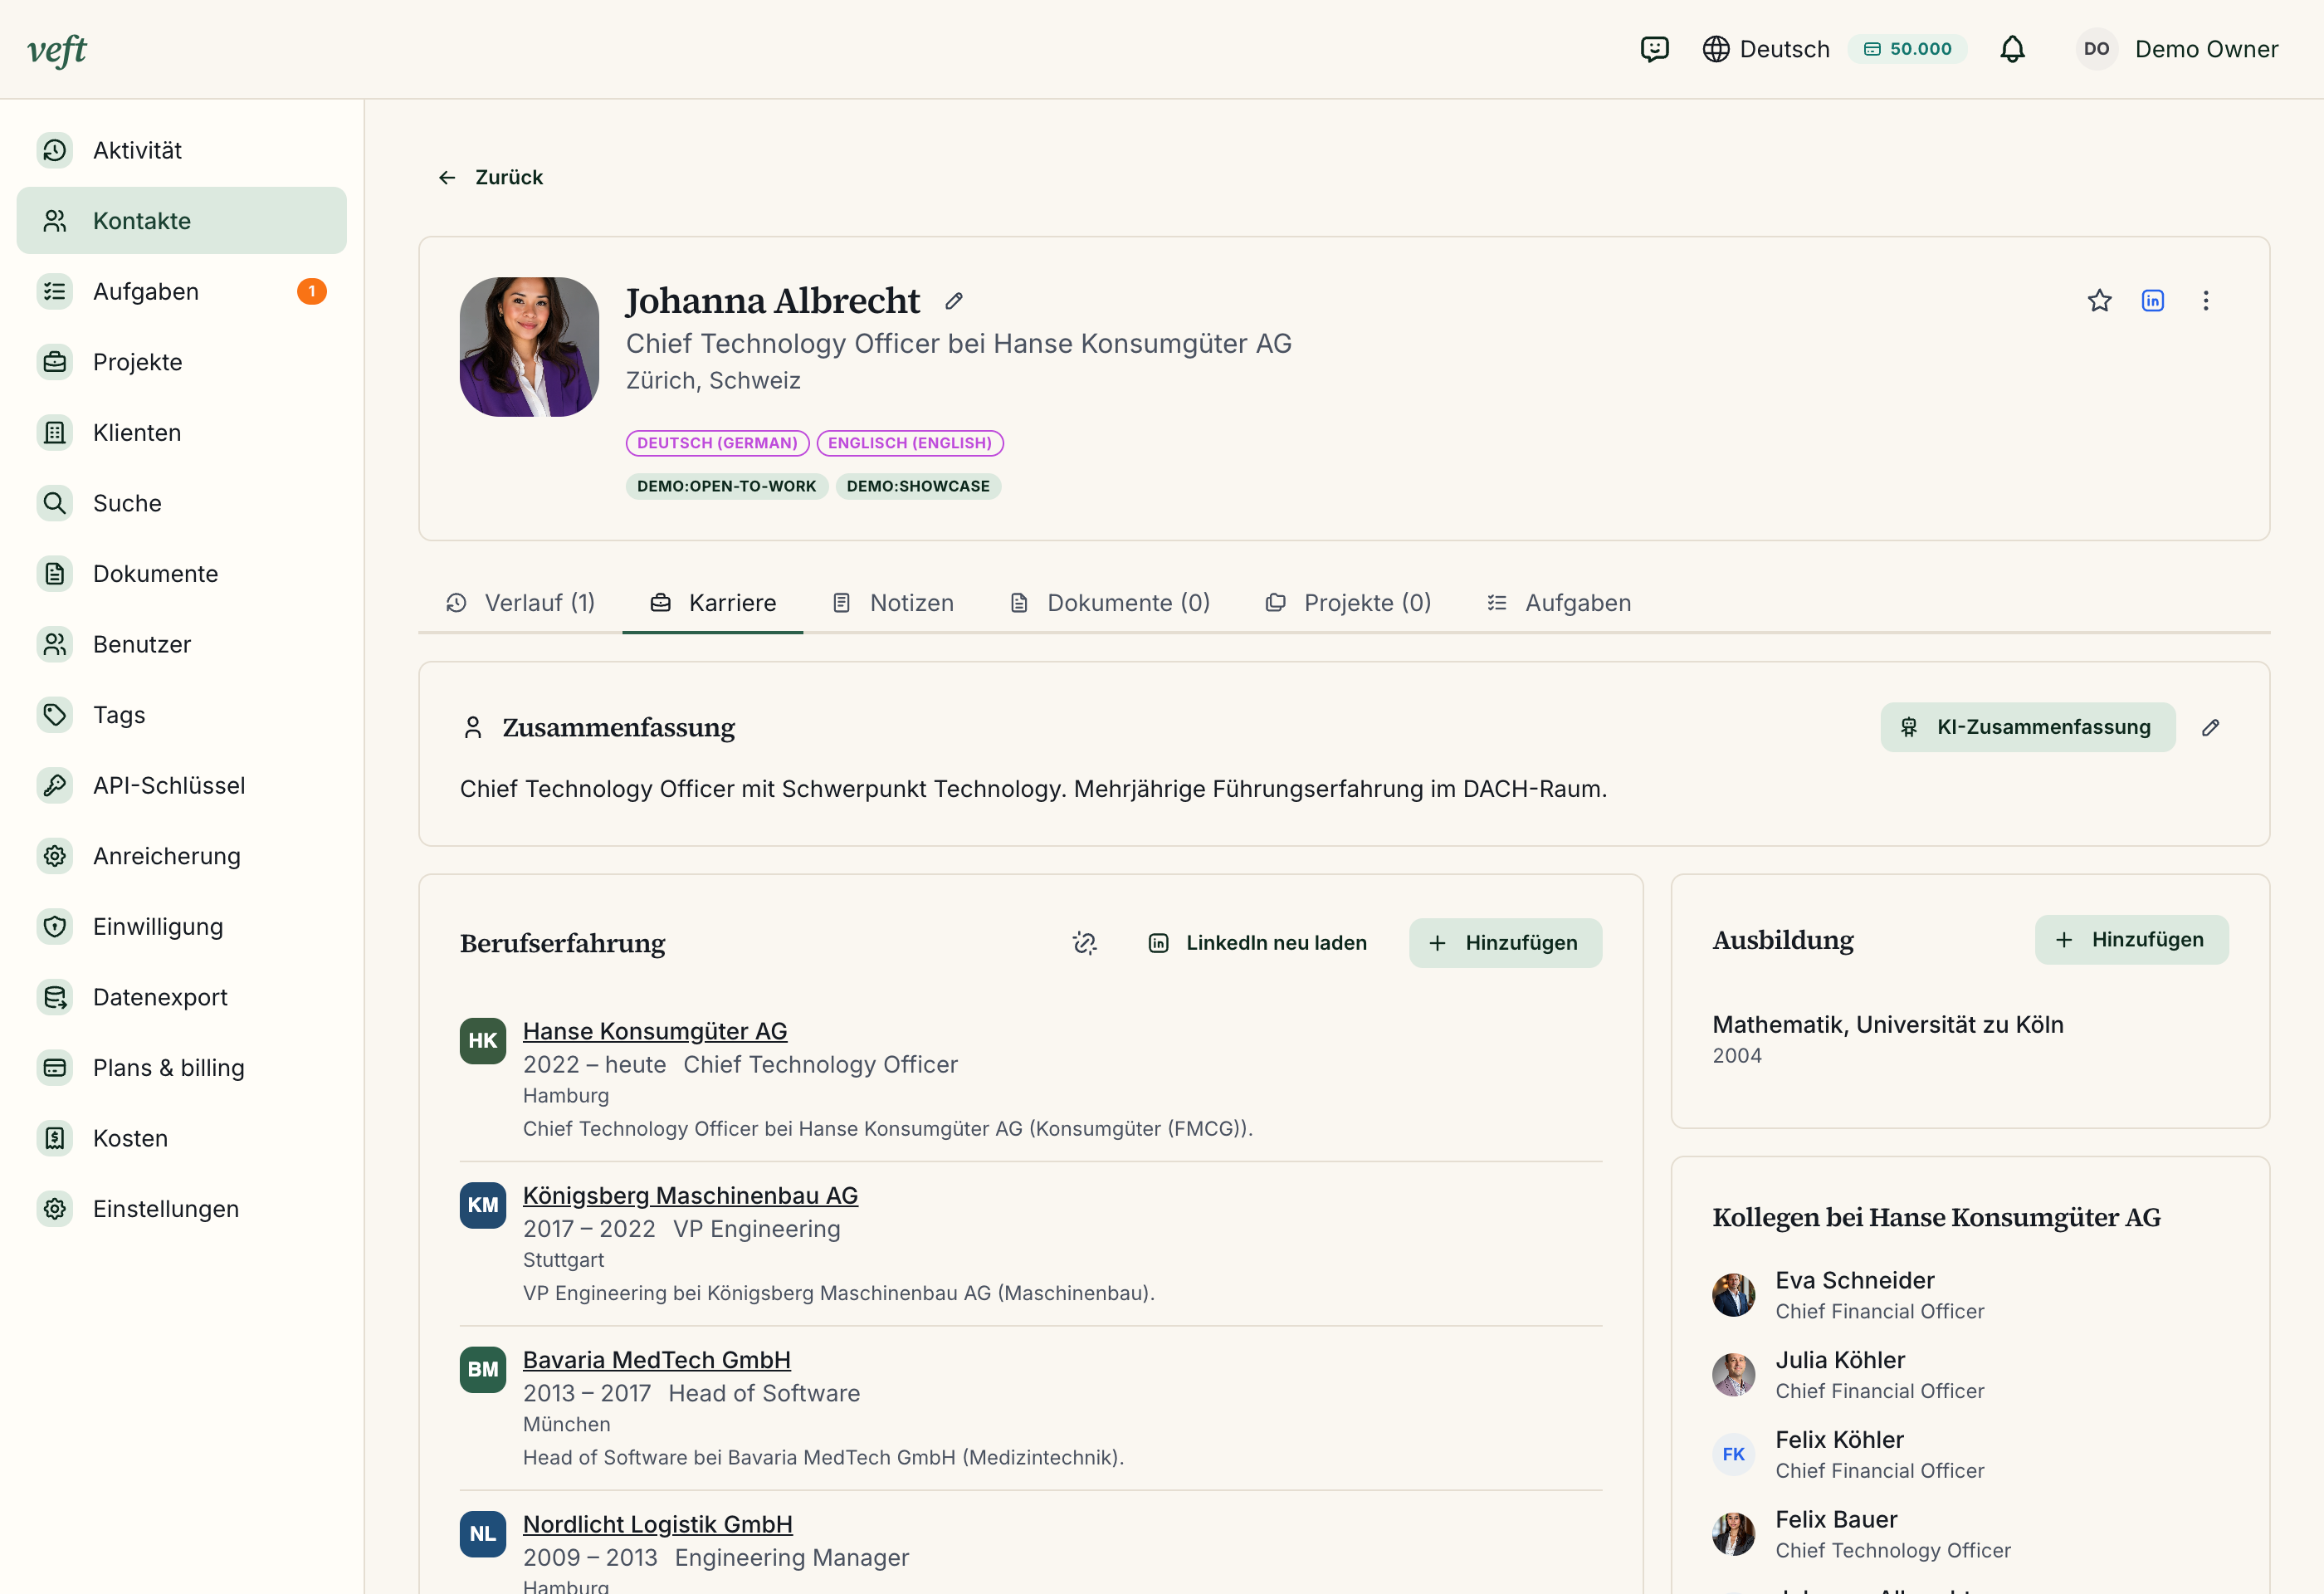The width and height of the screenshot is (2324, 1594).
Task: Click the DEMO:OPEN-TO-WORK tag
Action: click(726, 486)
